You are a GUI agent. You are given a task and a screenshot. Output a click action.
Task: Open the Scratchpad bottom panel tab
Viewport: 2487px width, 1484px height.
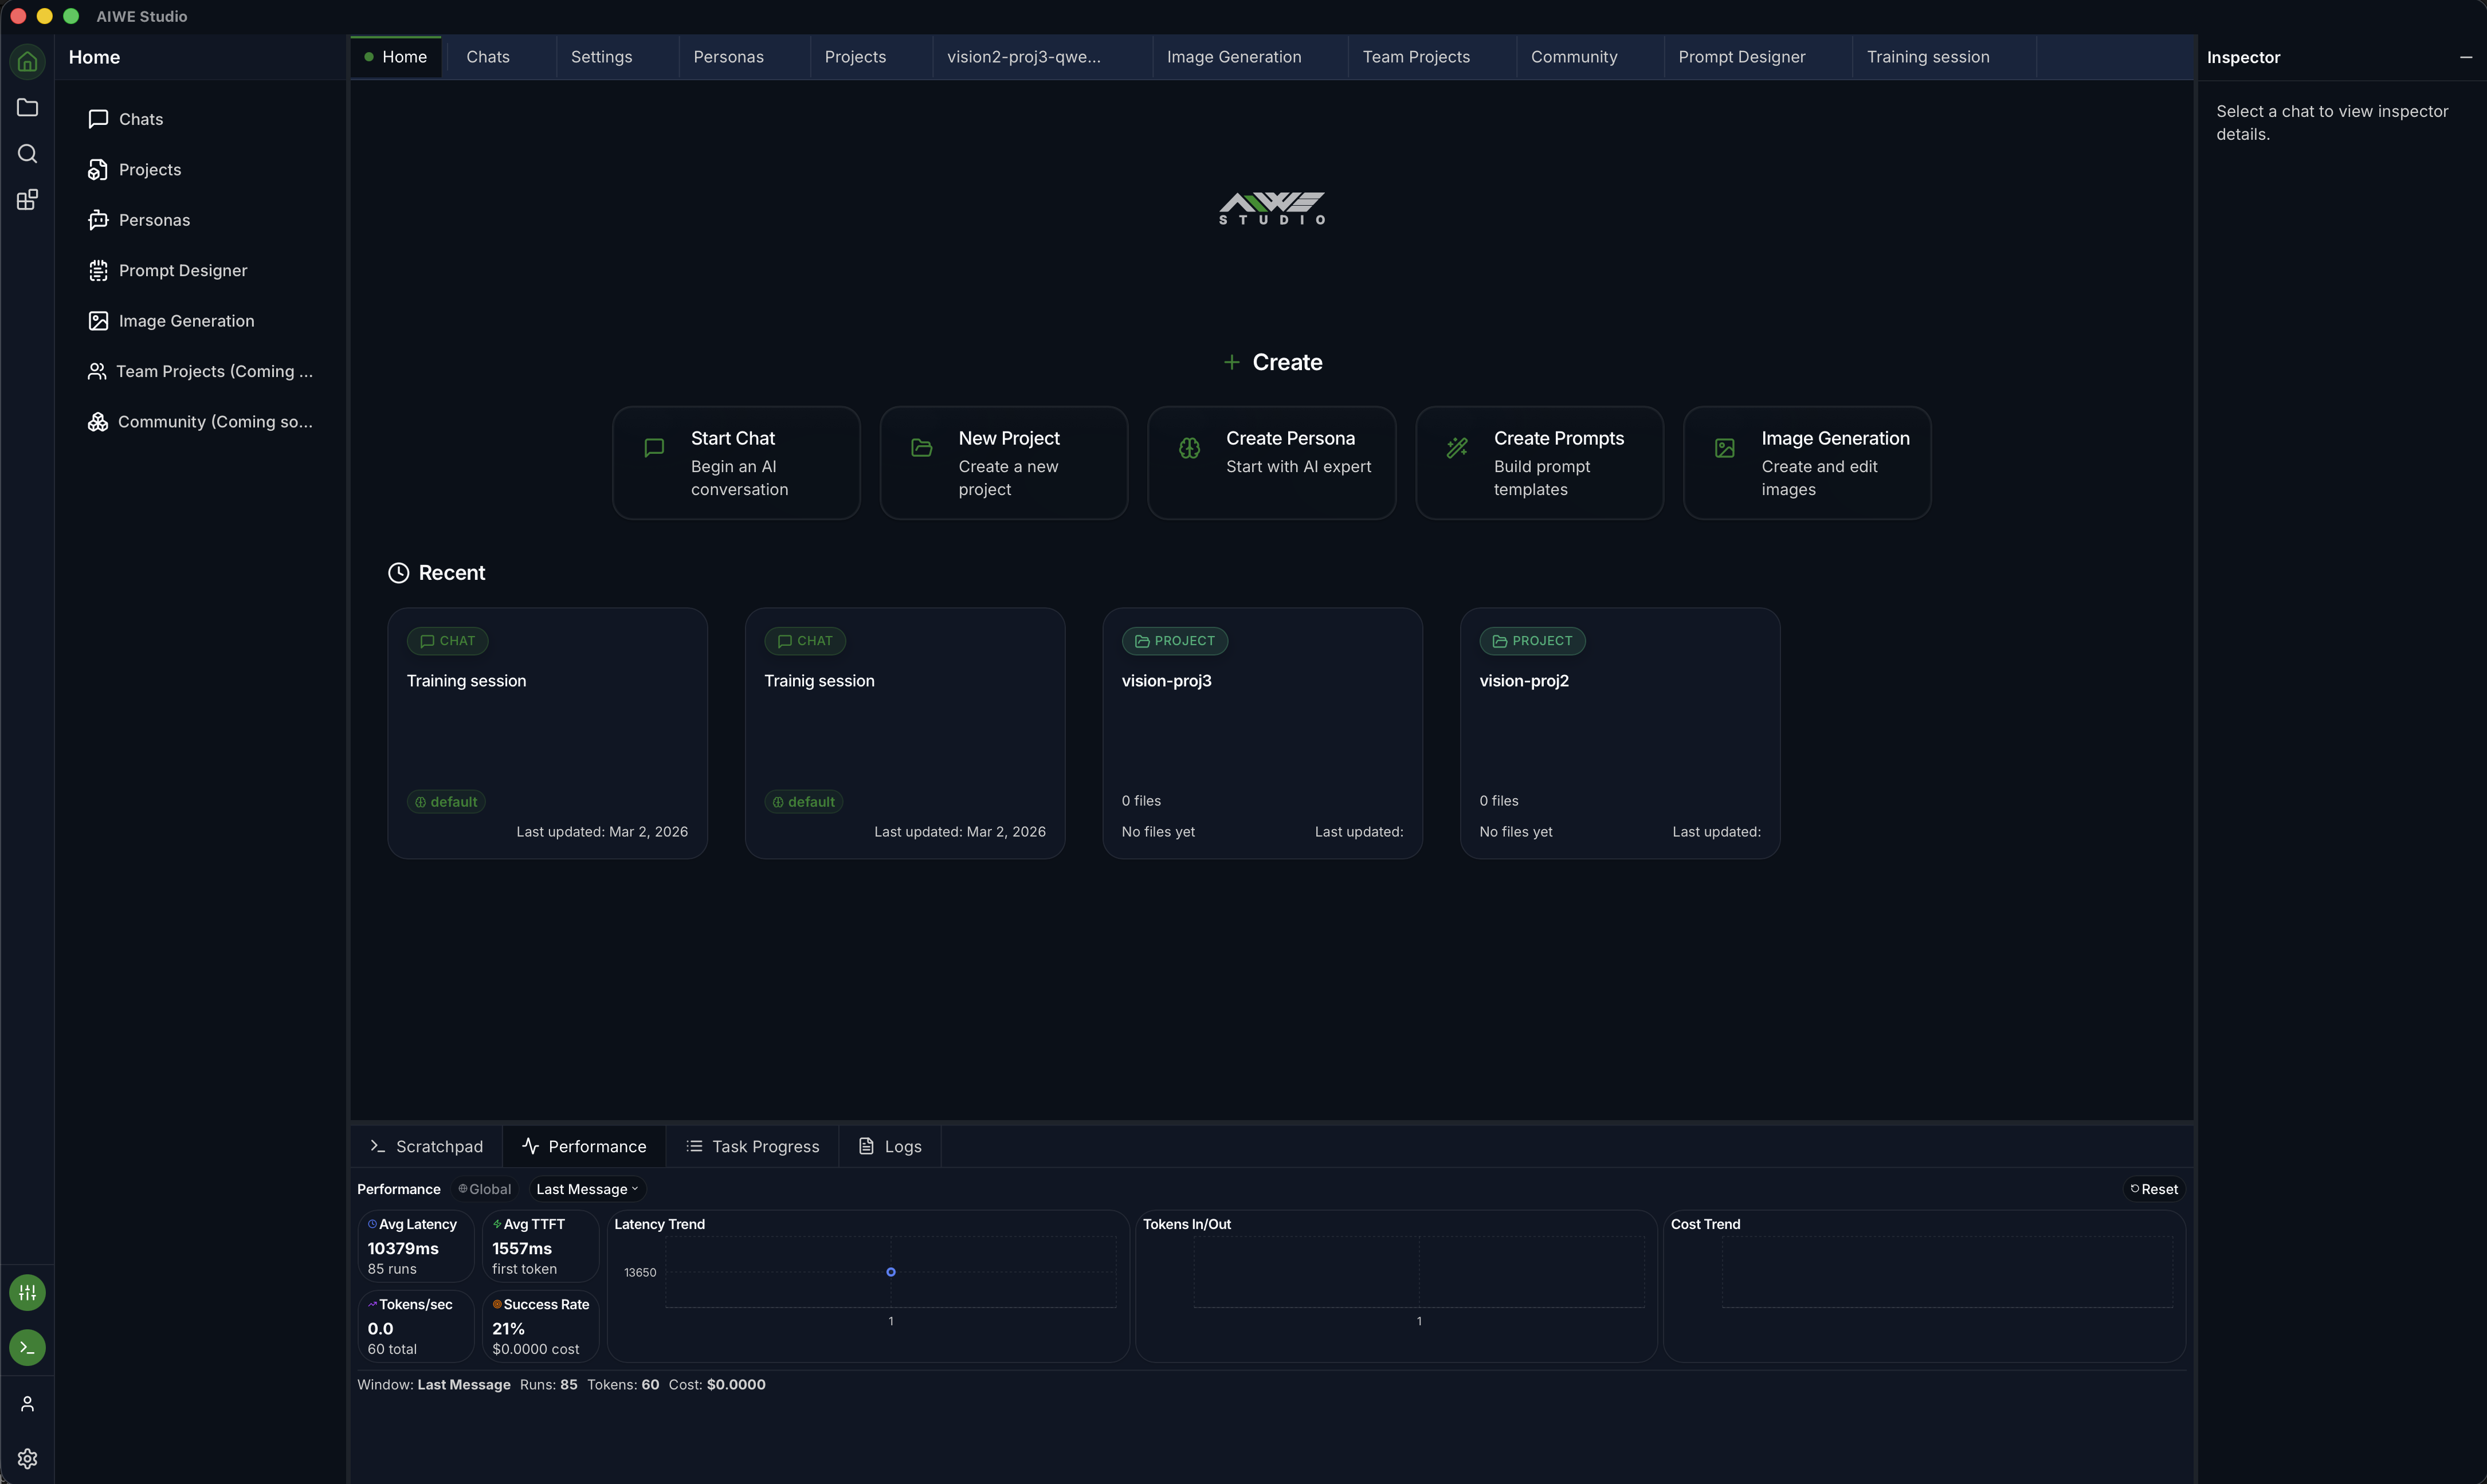pyautogui.click(x=426, y=1146)
